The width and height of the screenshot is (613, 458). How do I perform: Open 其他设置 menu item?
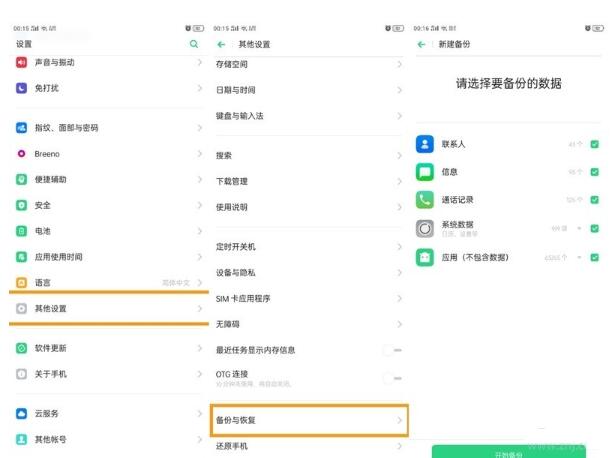pyautogui.click(x=105, y=309)
